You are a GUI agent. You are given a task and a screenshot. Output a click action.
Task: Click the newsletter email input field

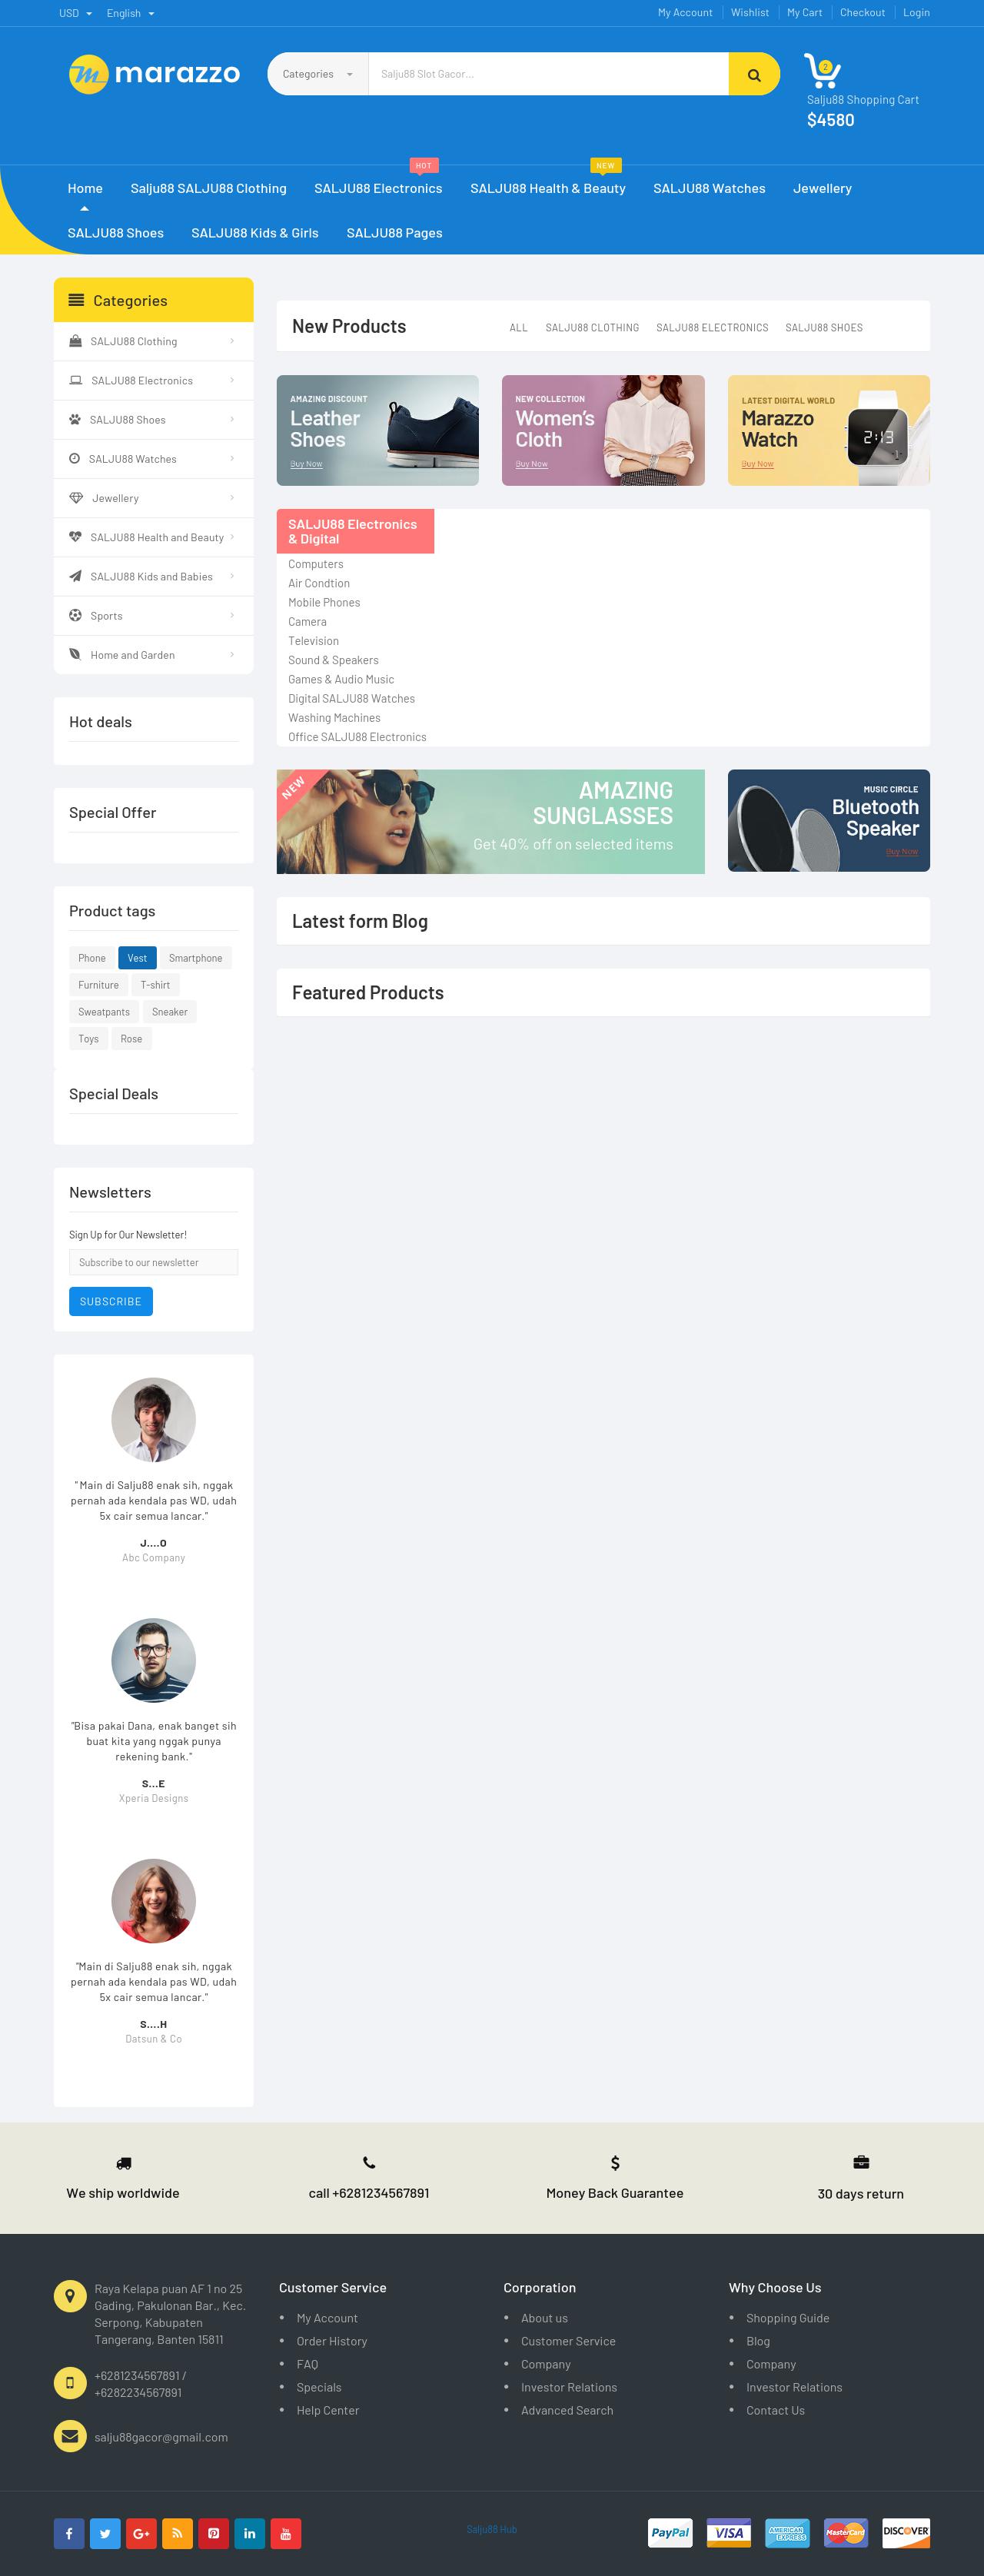coord(153,1262)
